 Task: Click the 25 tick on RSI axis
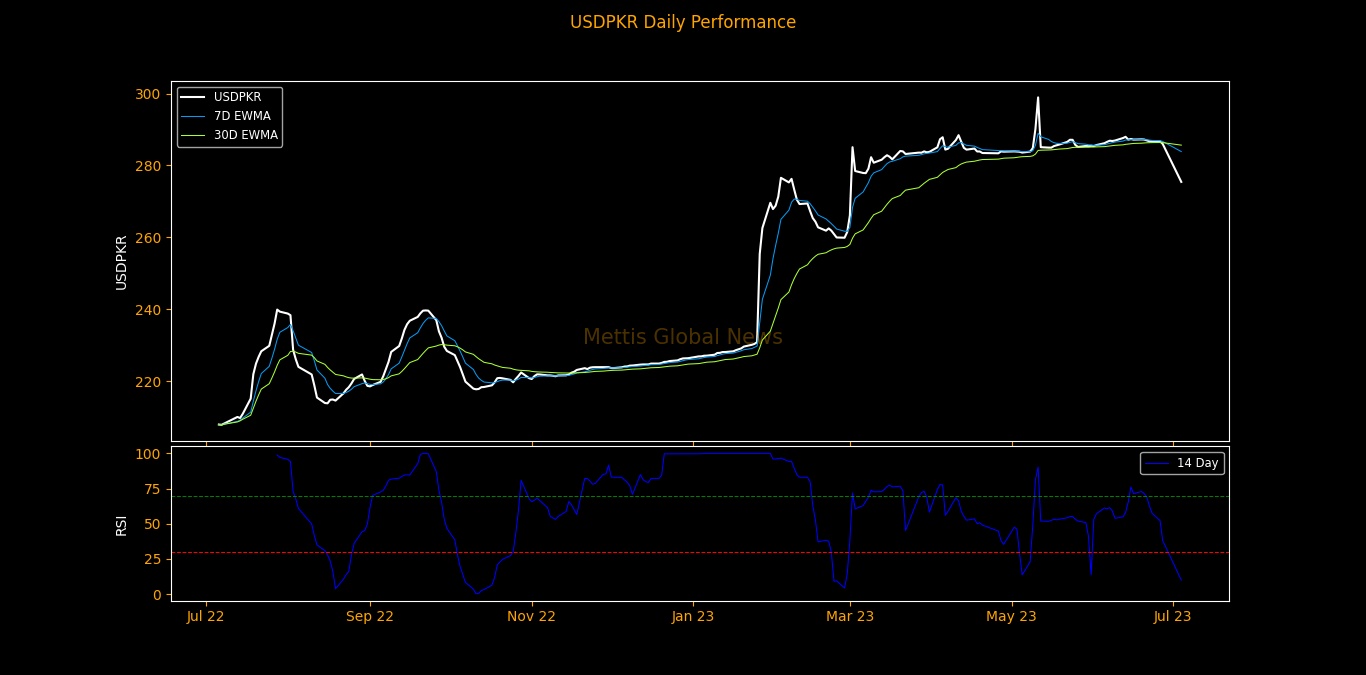coord(152,559)
